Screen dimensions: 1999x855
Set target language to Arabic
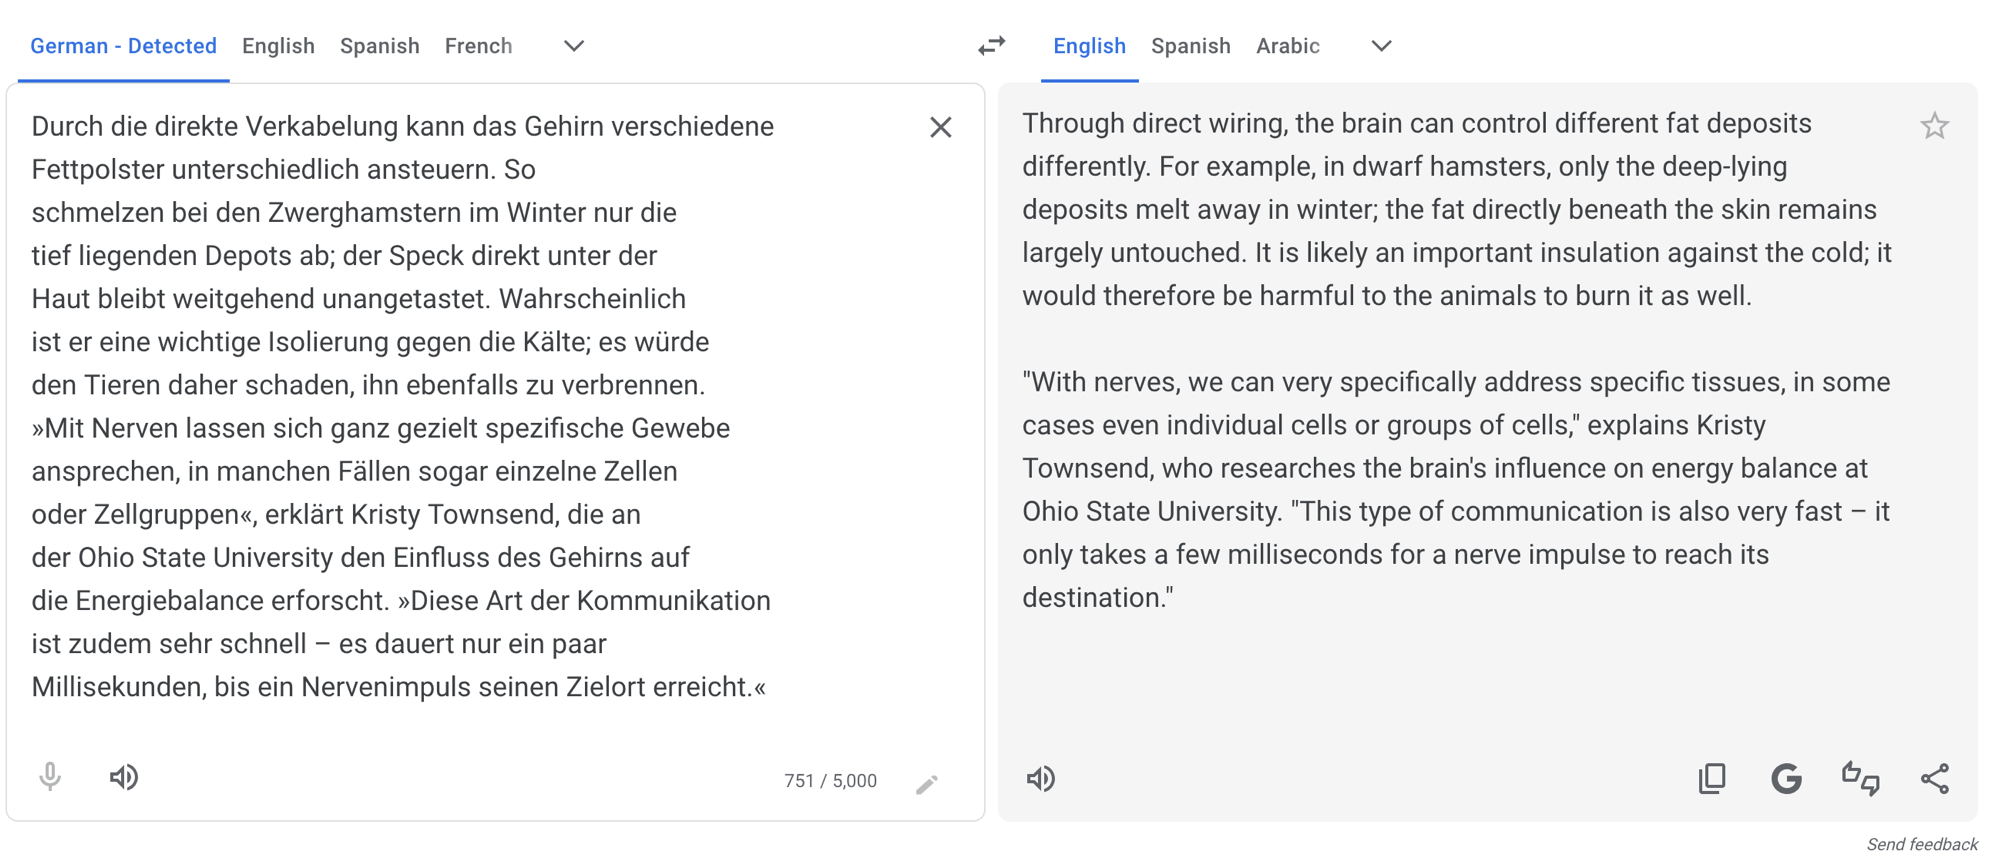tap(1287, 46)
